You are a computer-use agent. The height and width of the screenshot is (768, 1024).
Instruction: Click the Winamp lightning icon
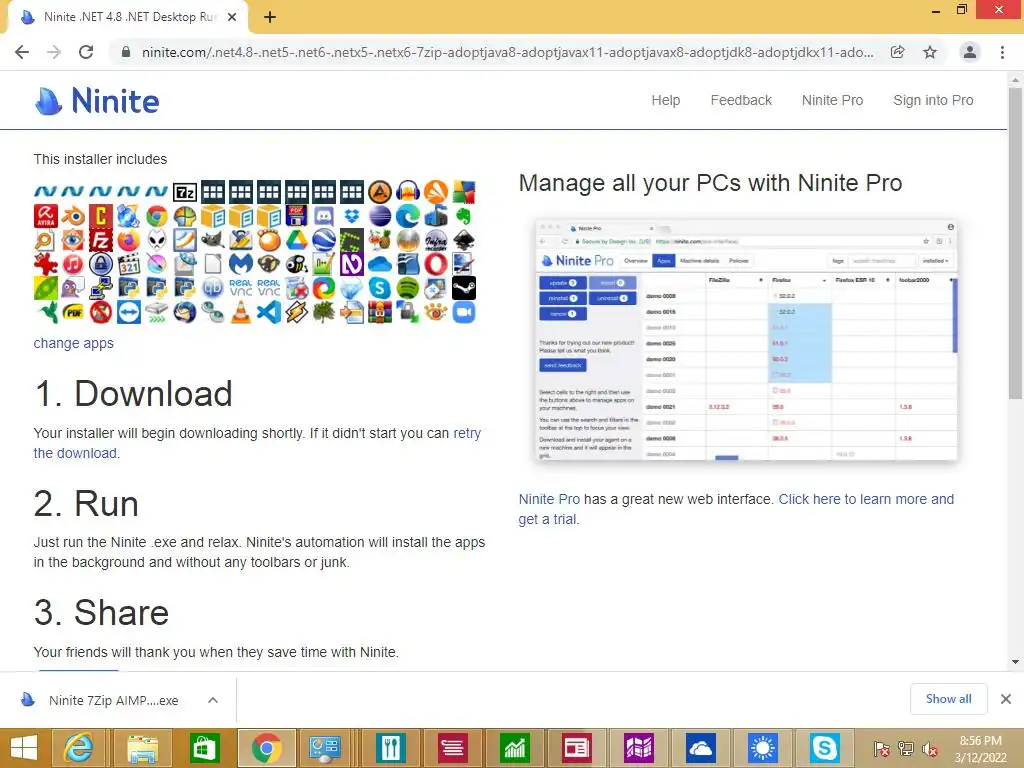[296, 312]
